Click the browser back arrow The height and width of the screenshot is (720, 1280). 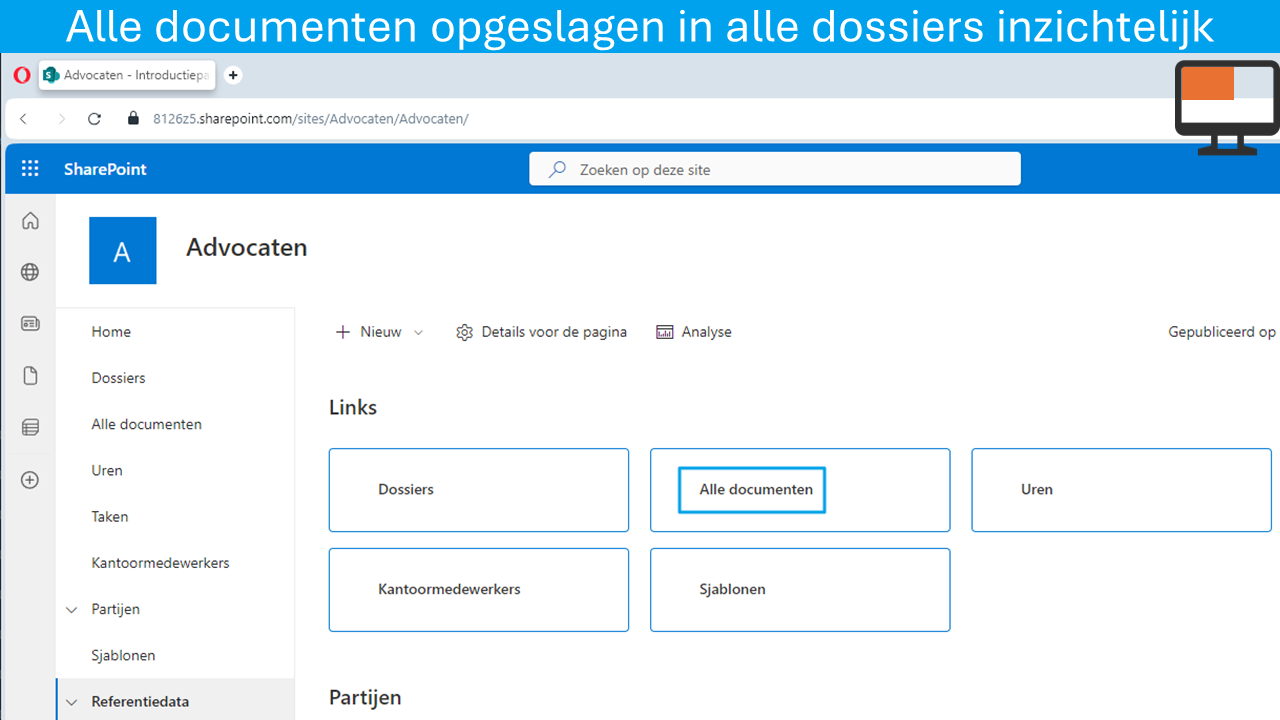[24, 119]
